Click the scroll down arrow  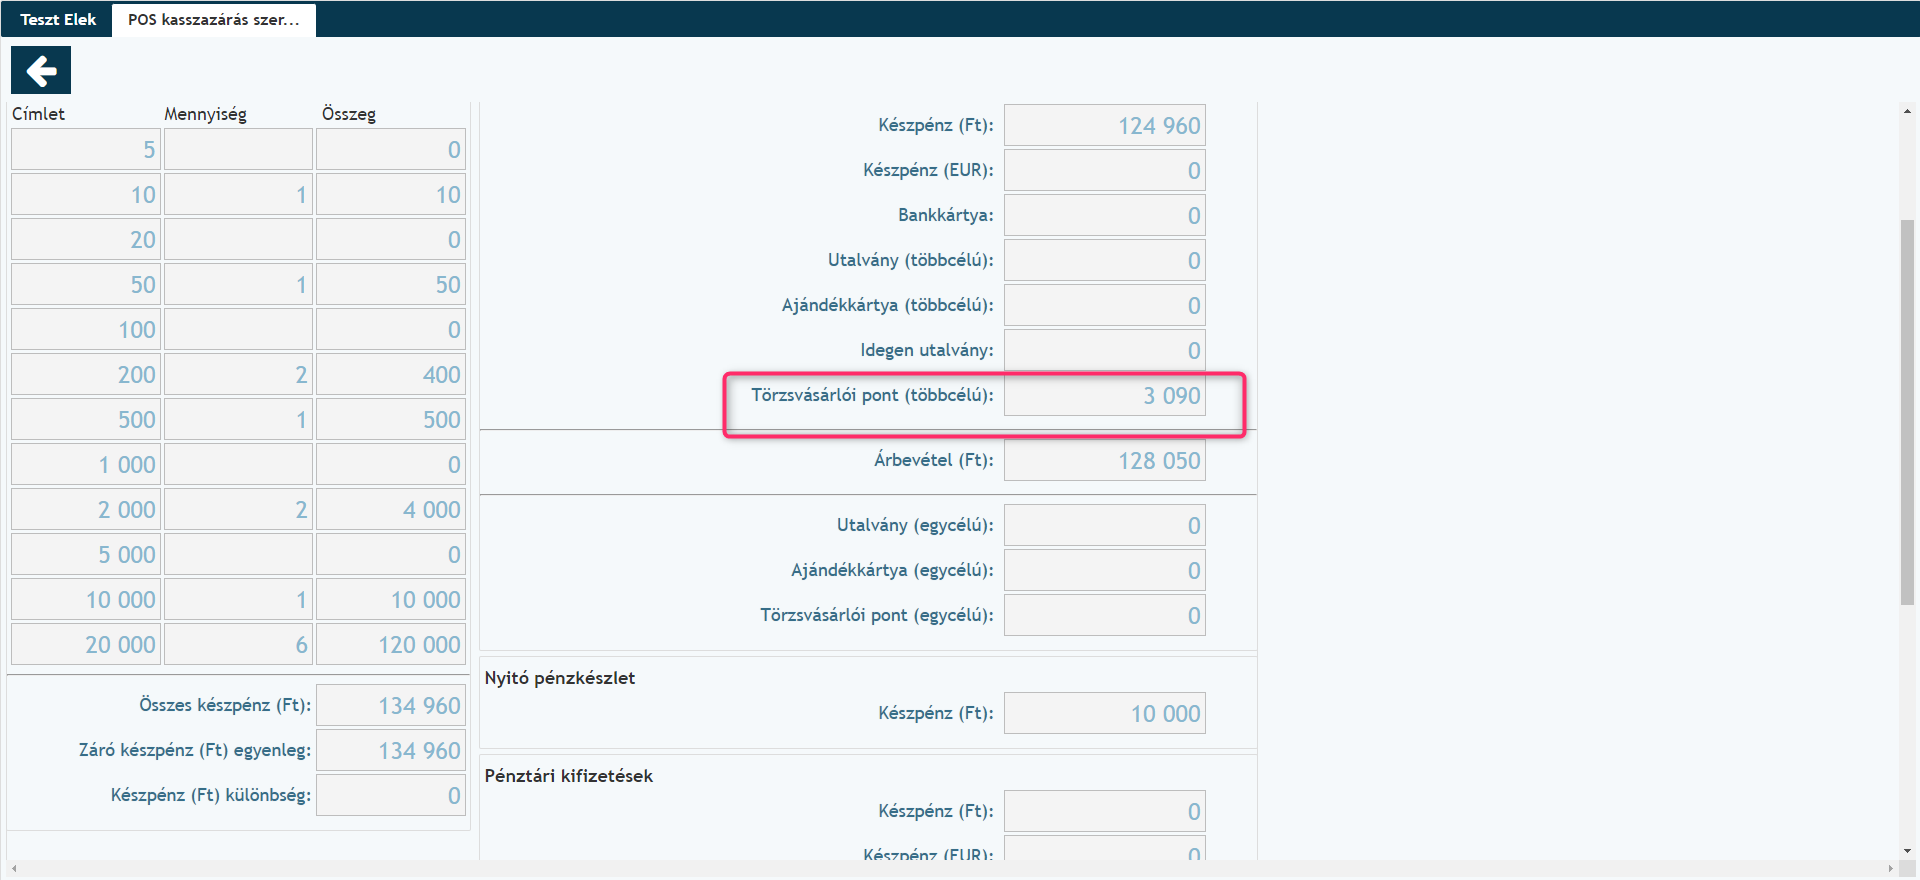(x=1908, y=851)
